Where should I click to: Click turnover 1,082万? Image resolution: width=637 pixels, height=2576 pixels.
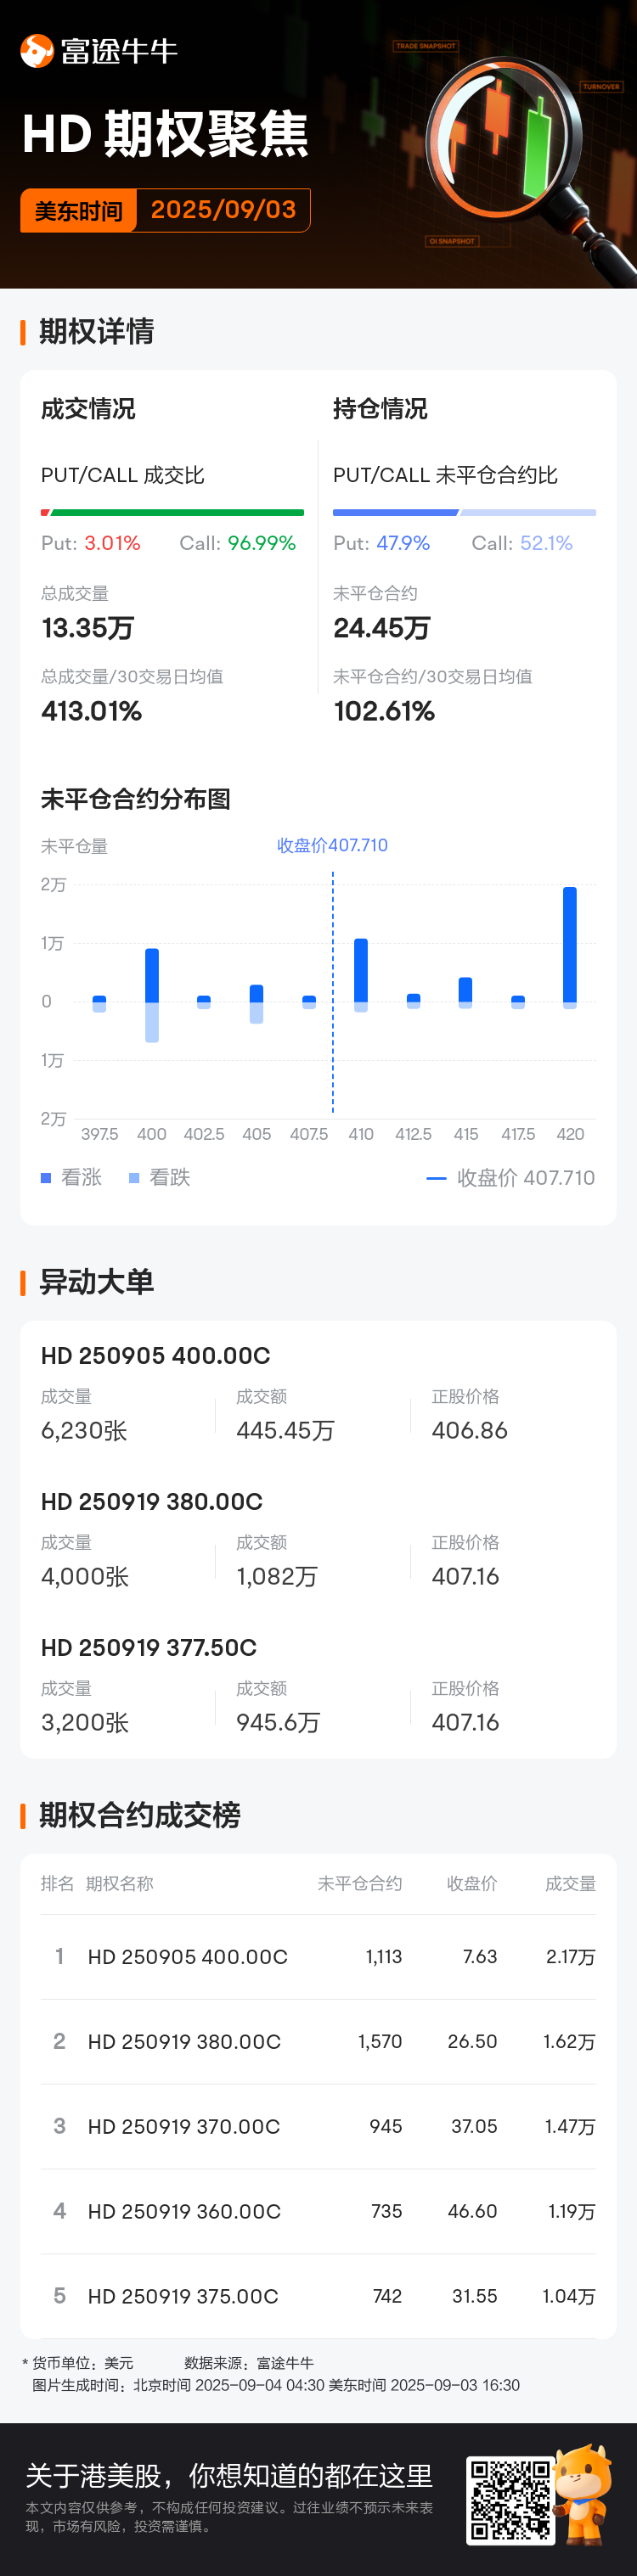(277, 1576)
